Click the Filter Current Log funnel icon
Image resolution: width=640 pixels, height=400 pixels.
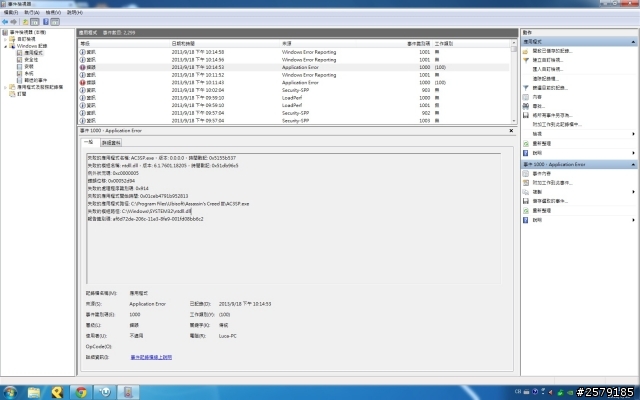pyautogui.click(x=526, y=88)
